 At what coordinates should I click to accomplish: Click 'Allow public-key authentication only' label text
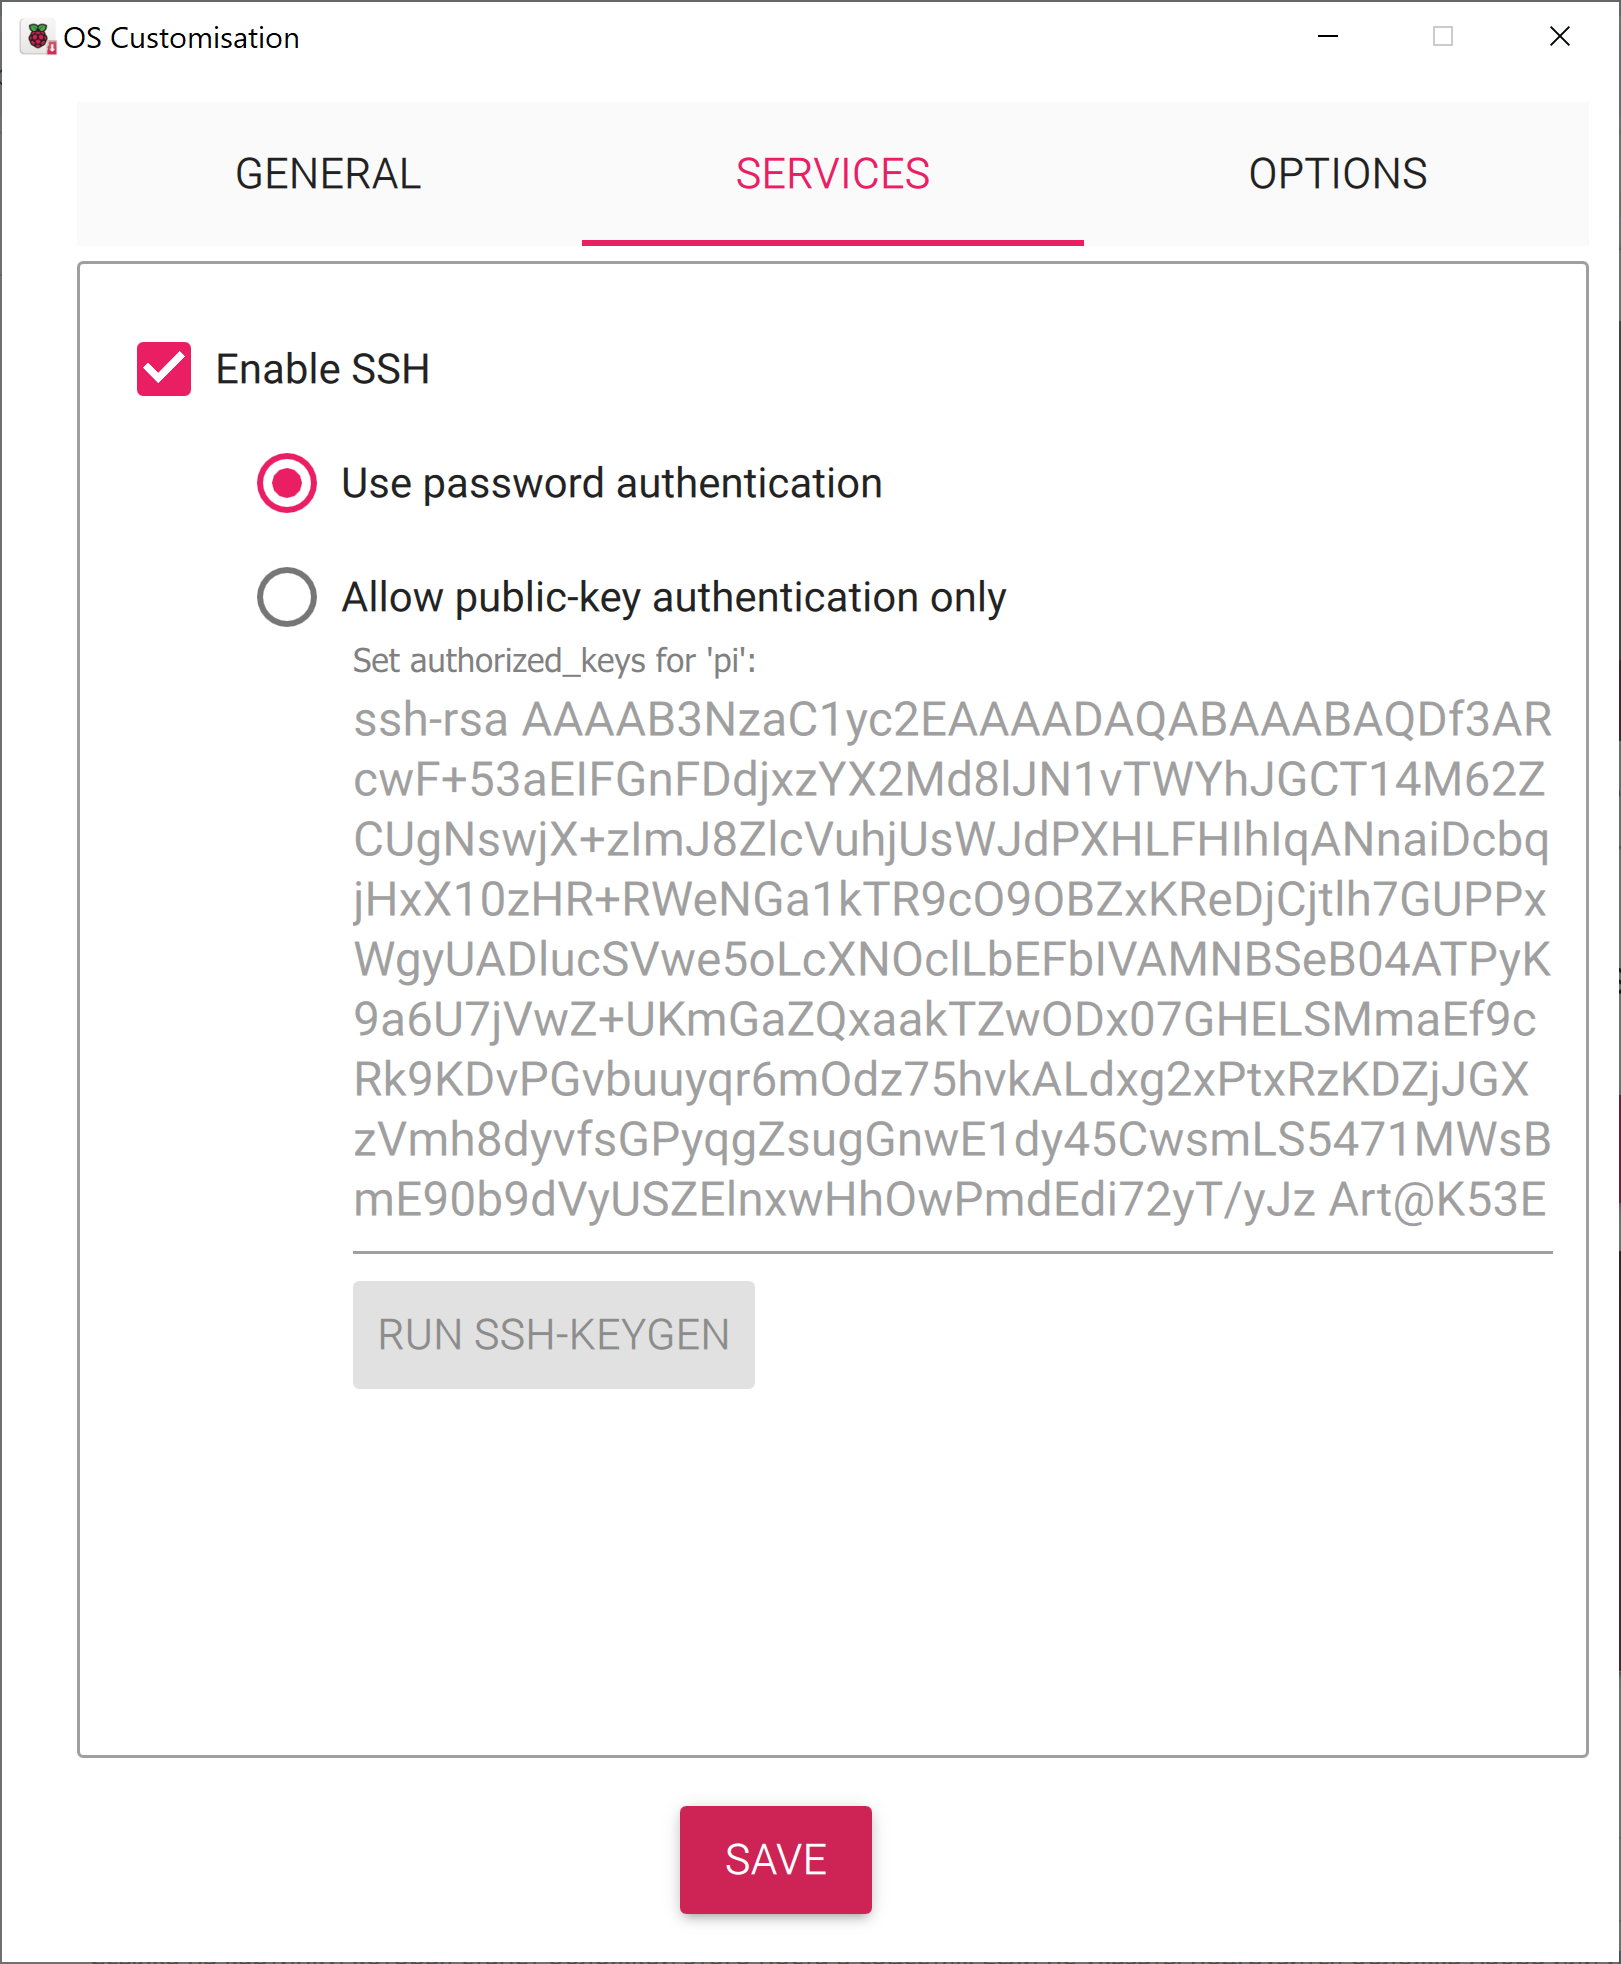coord(673,597)
